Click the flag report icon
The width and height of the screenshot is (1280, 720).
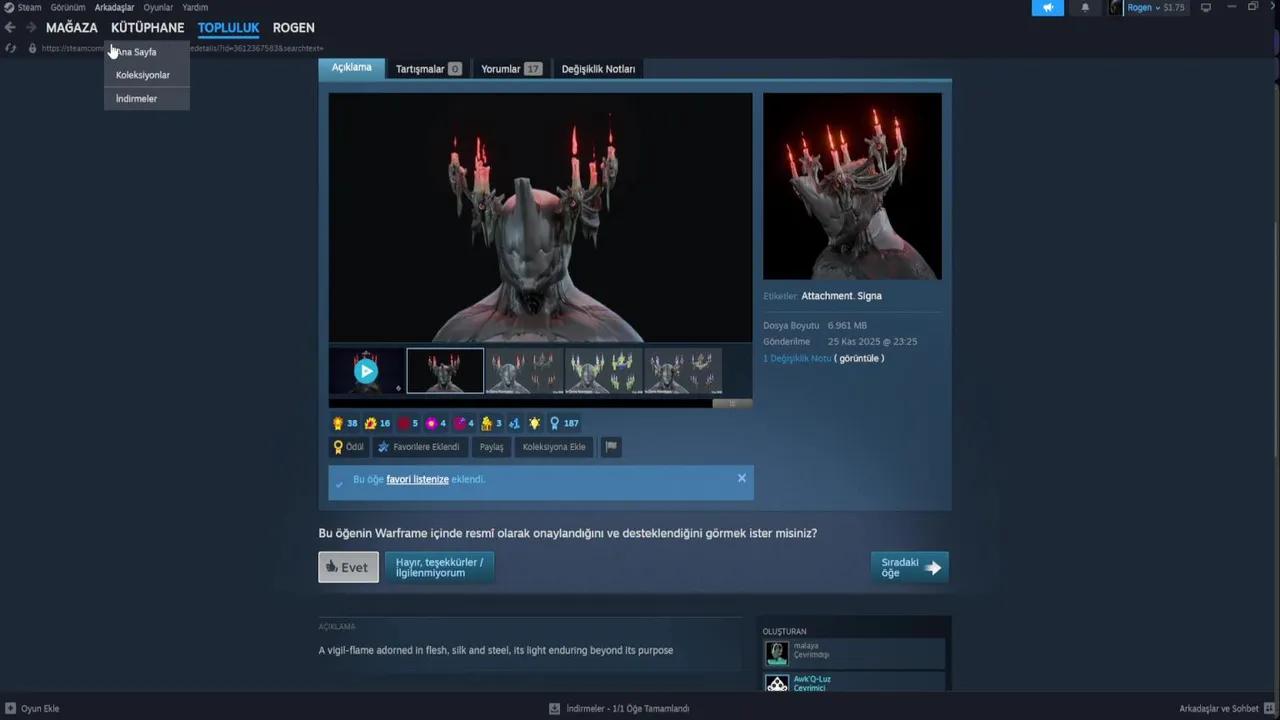(x=611, y=447)
